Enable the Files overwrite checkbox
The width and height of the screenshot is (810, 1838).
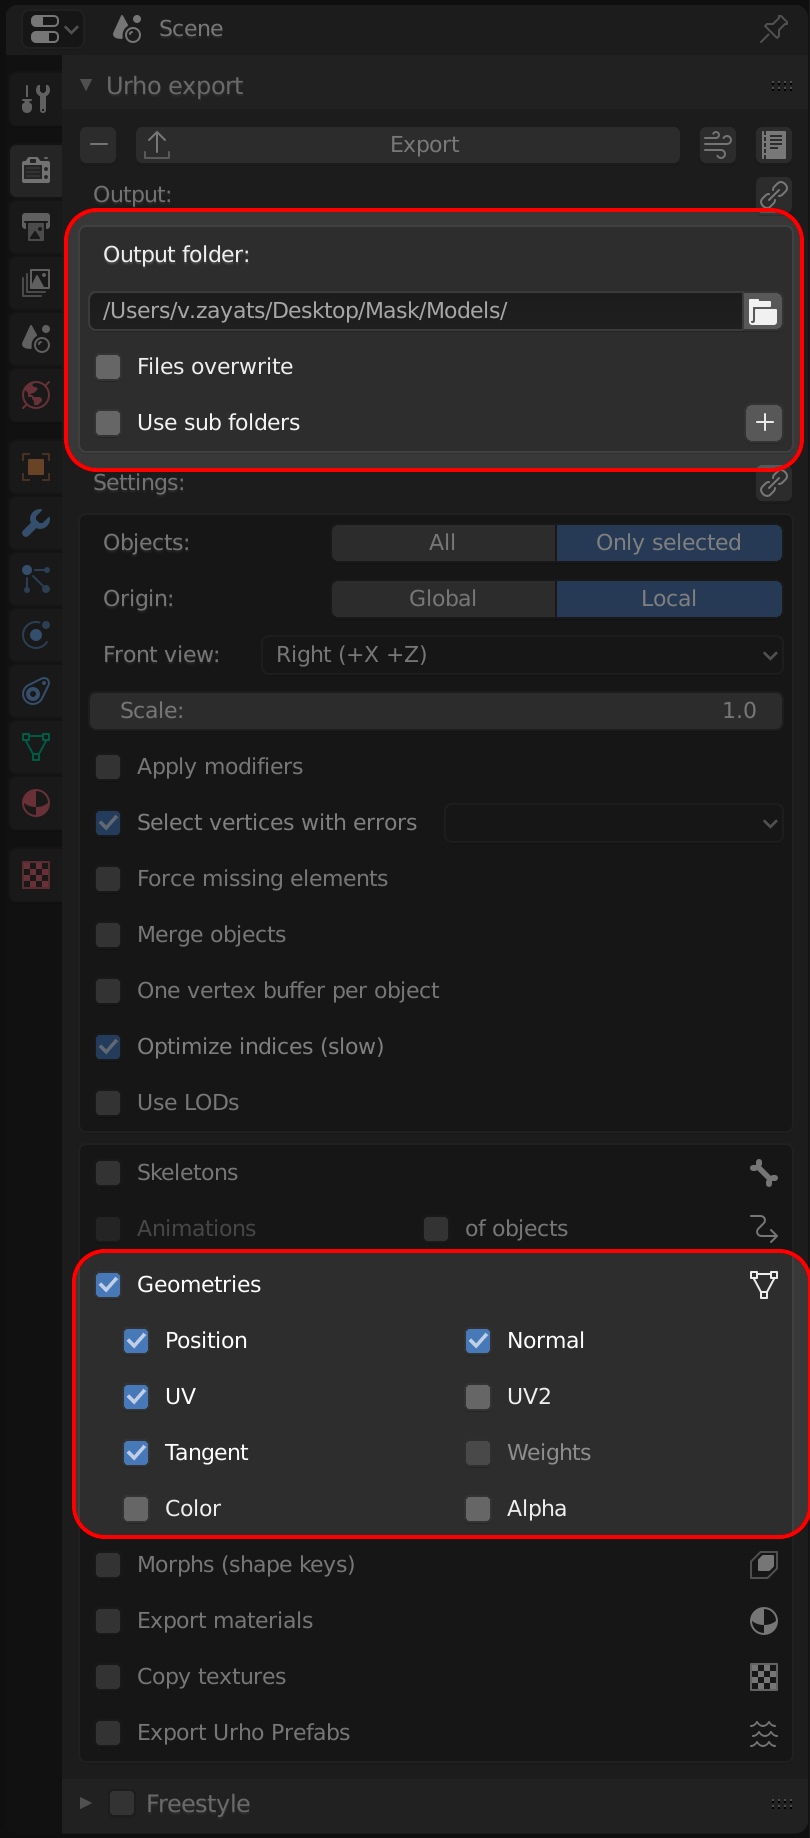[108, 367]
